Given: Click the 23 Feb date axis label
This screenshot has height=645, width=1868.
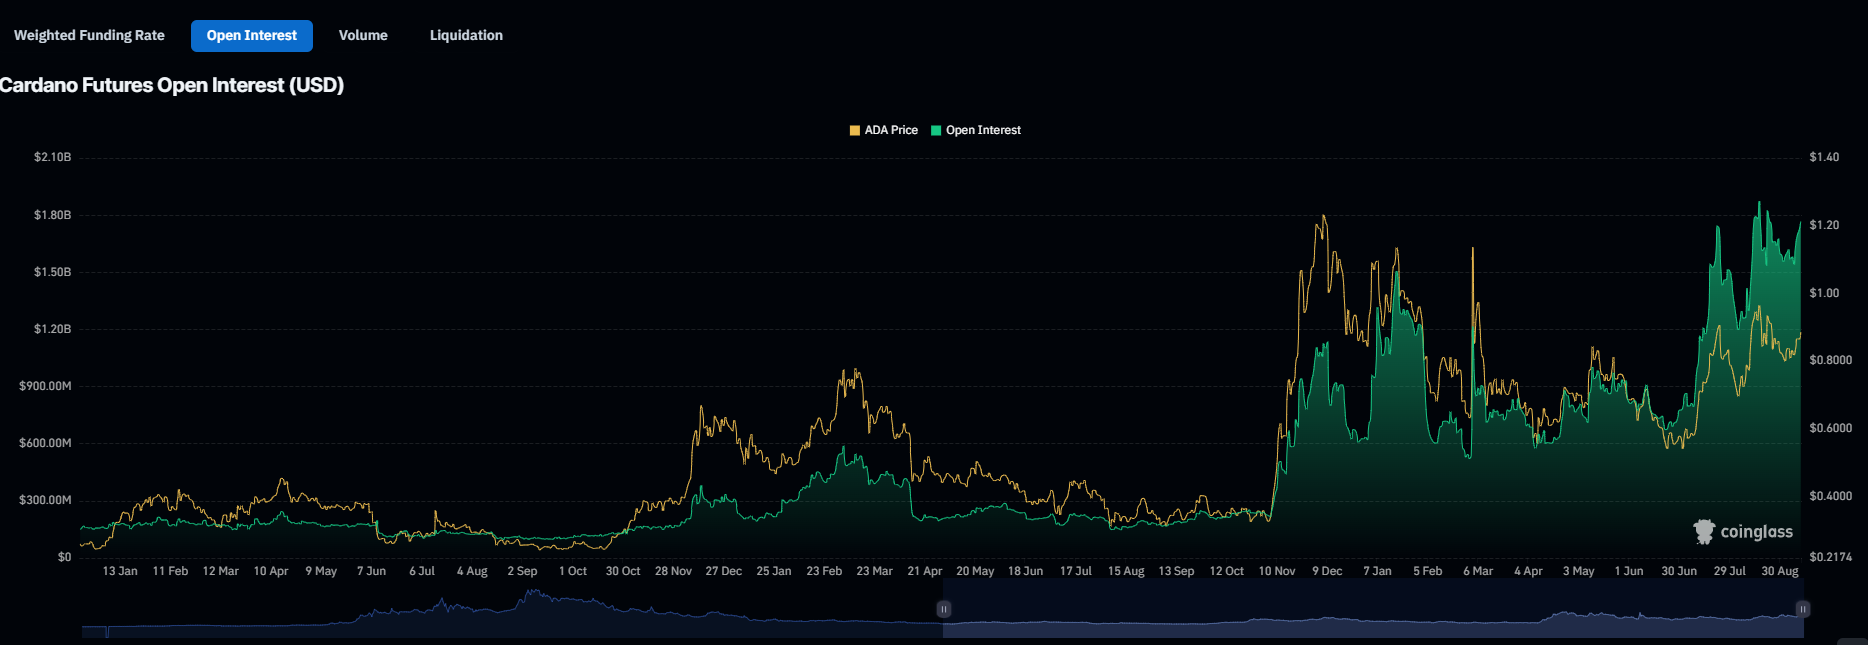Looking at the screenshot, I should point(824,571).
